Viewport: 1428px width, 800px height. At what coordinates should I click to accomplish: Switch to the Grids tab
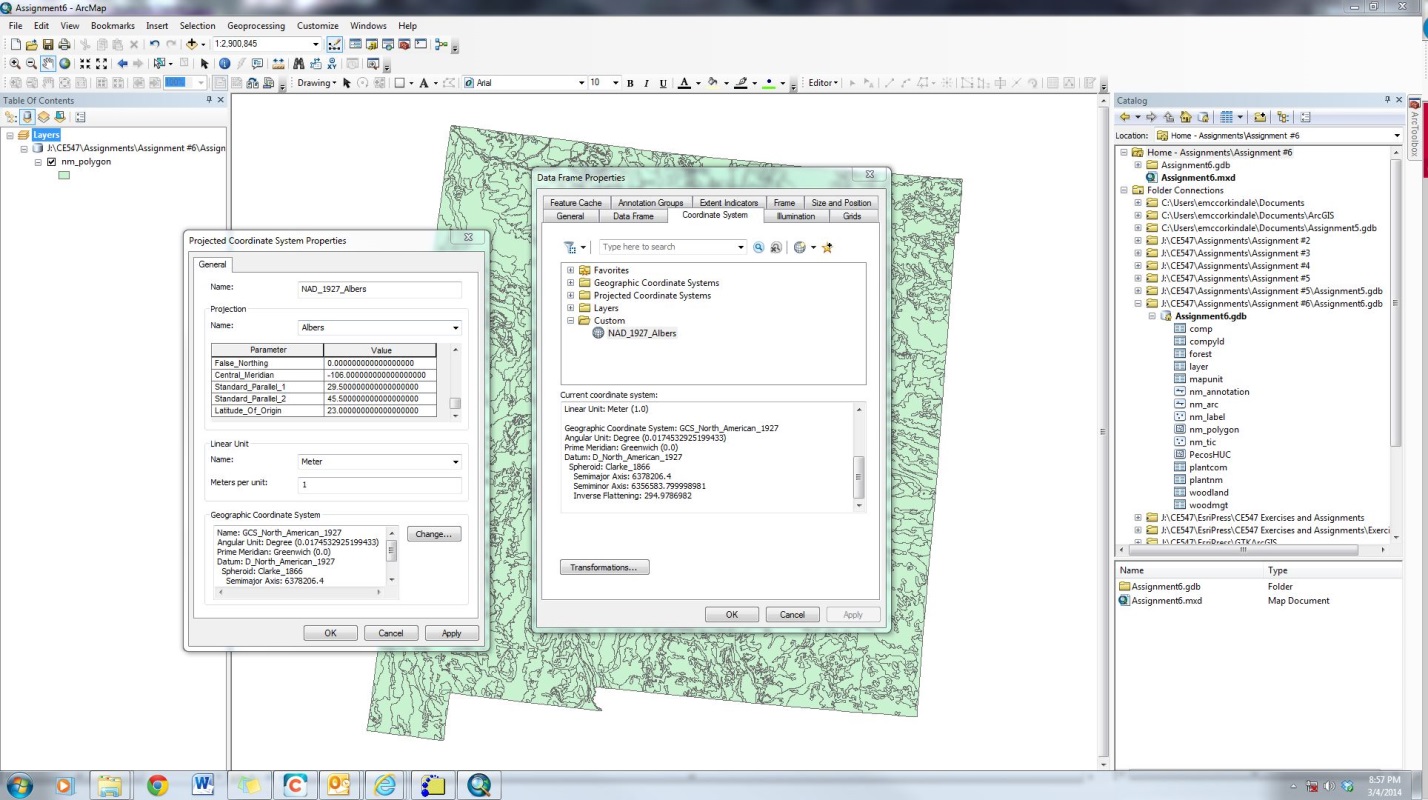tap(852, 216)
